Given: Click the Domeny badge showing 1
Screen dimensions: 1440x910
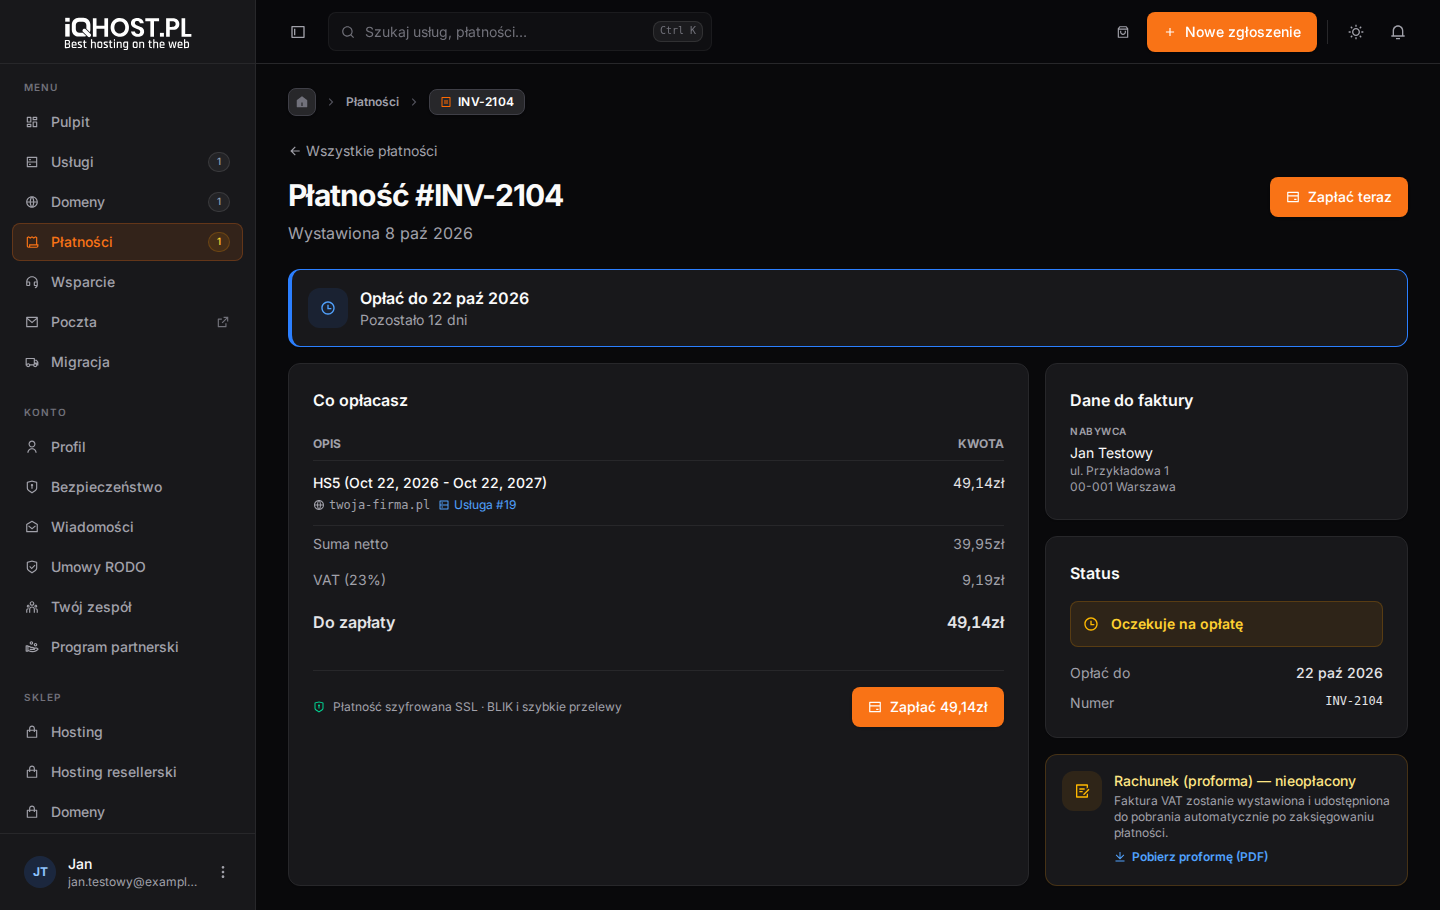Looking at the screenshot, I should coord(219,202).
